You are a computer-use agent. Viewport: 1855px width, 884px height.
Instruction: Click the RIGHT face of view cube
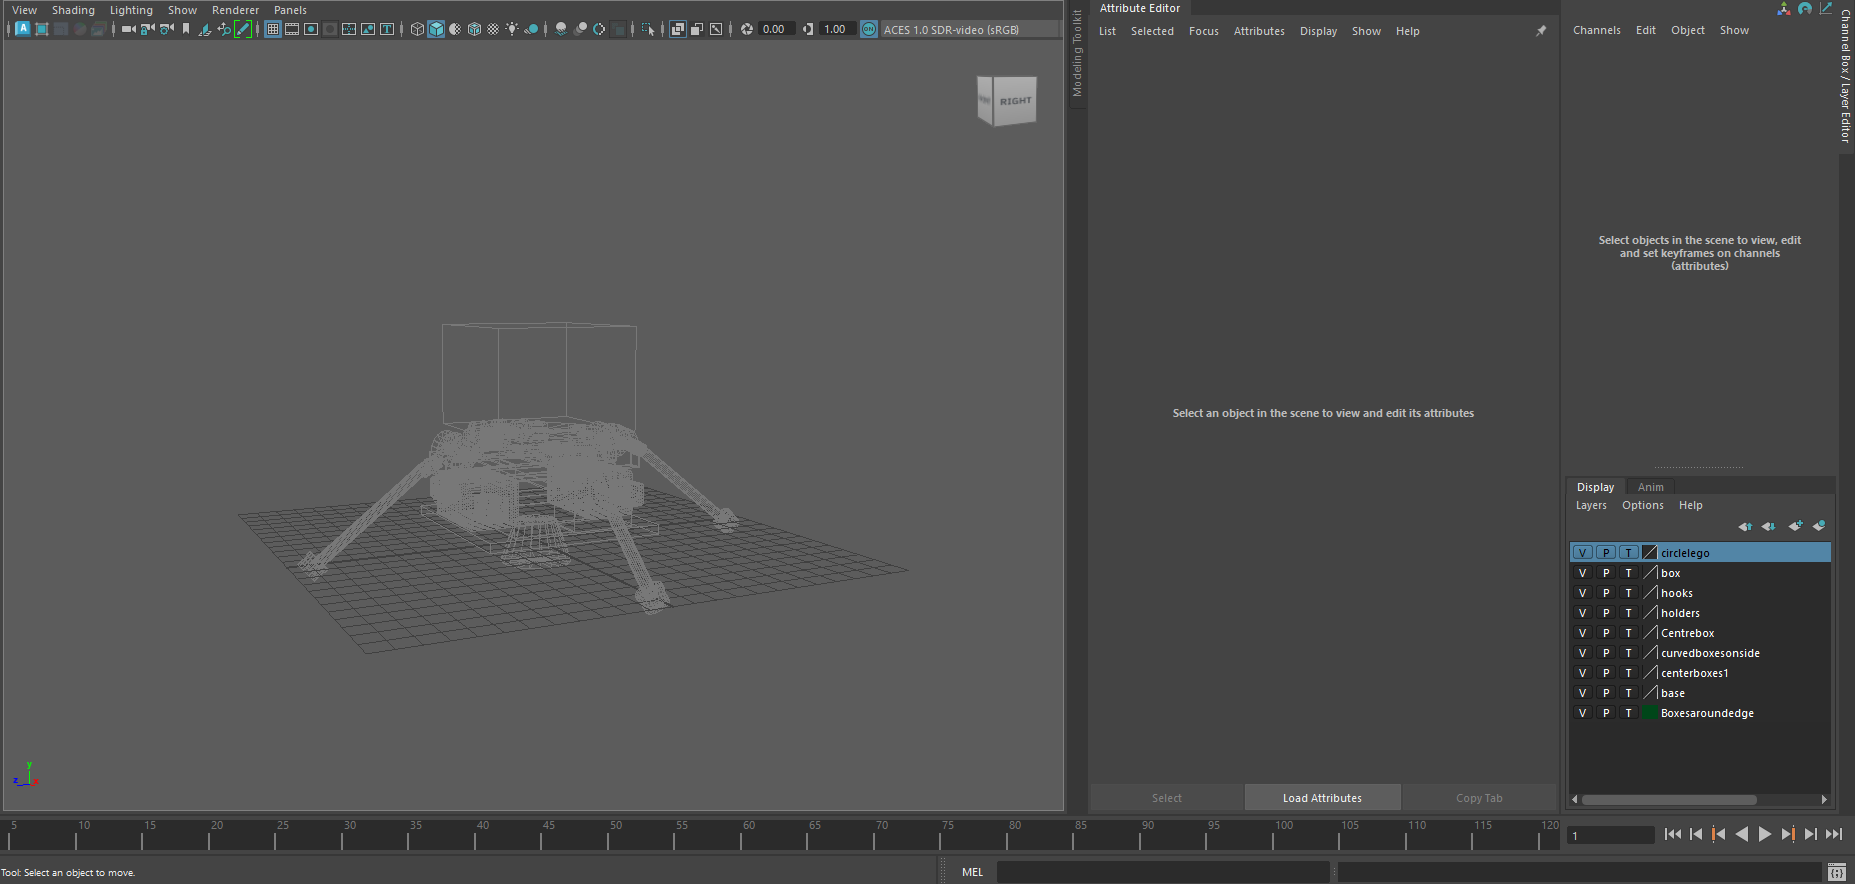1015,101
